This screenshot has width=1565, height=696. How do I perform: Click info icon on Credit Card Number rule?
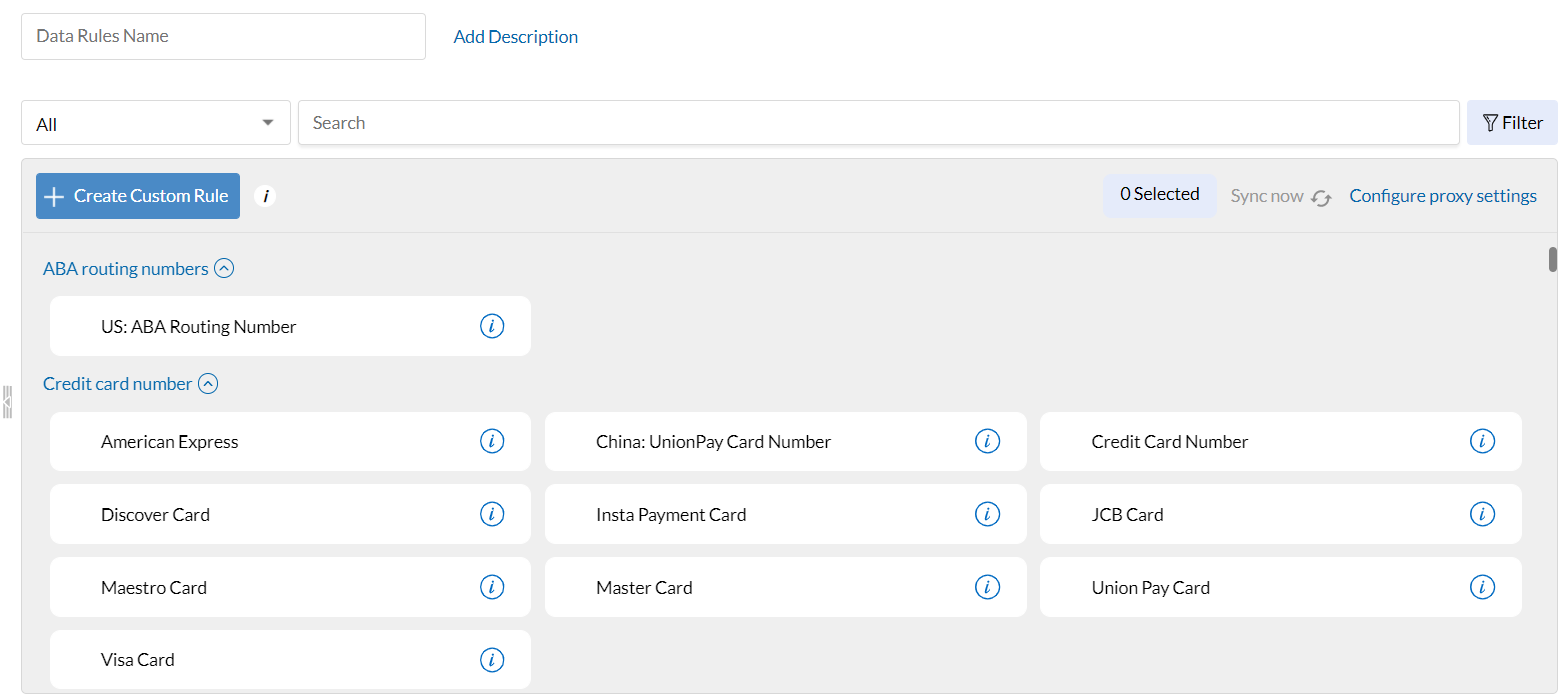(x=1481, y=441)
